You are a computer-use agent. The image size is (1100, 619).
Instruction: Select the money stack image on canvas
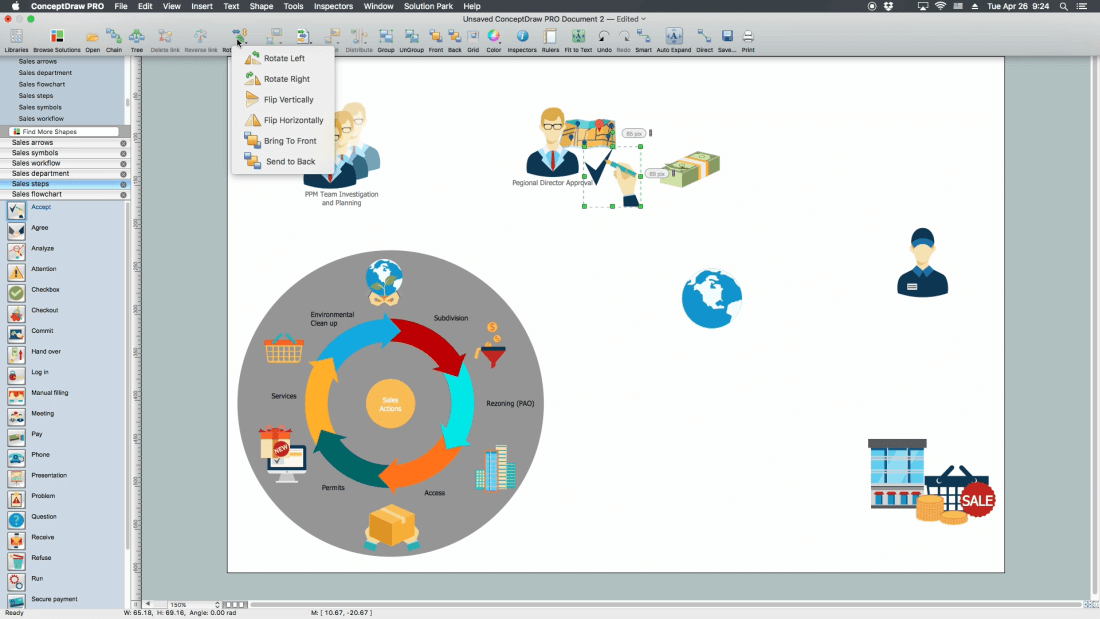[x=690, y=169]
